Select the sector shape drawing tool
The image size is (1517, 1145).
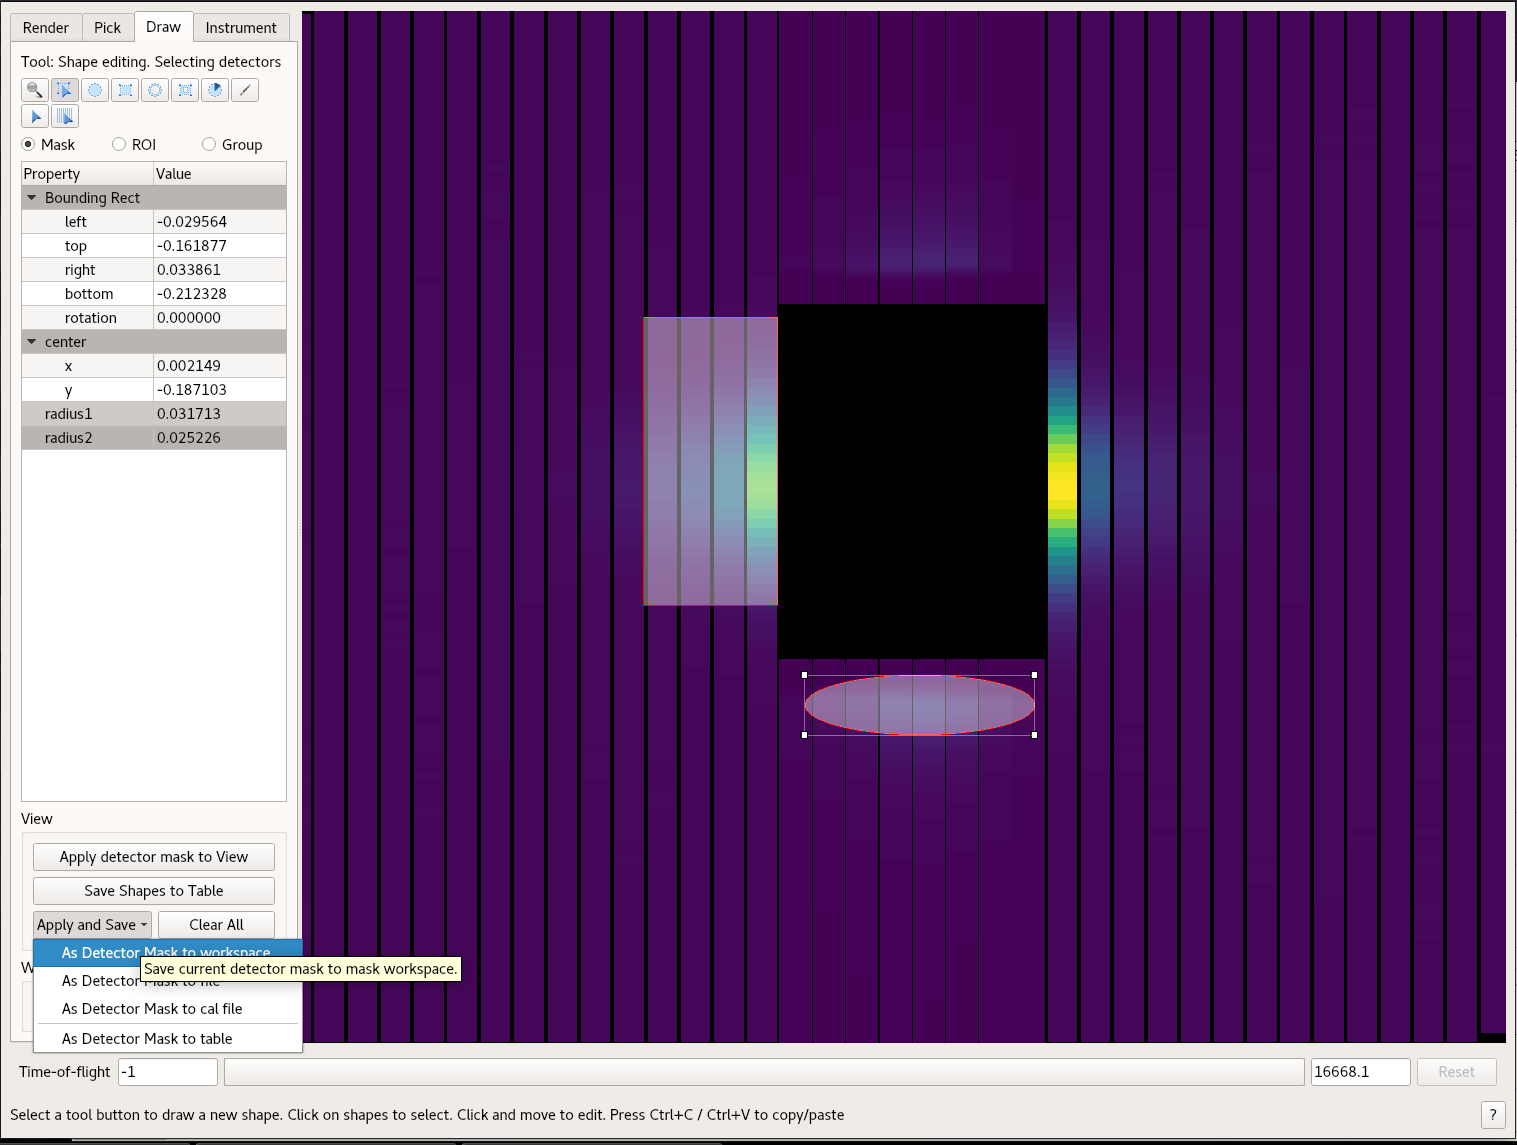(x=215, y=90)
